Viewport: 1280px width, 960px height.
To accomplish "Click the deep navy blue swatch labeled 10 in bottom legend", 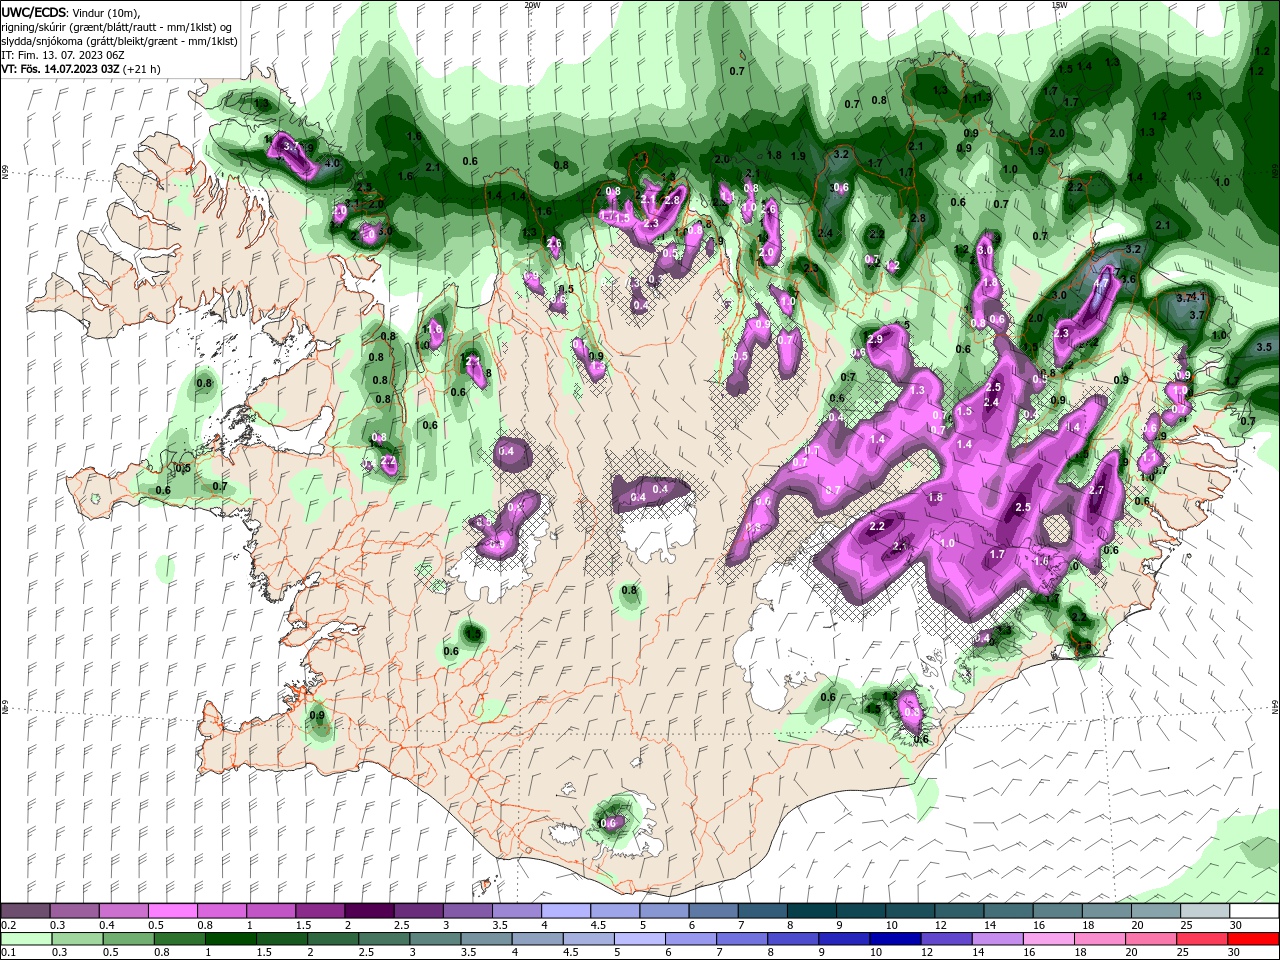I will point(895,940).
